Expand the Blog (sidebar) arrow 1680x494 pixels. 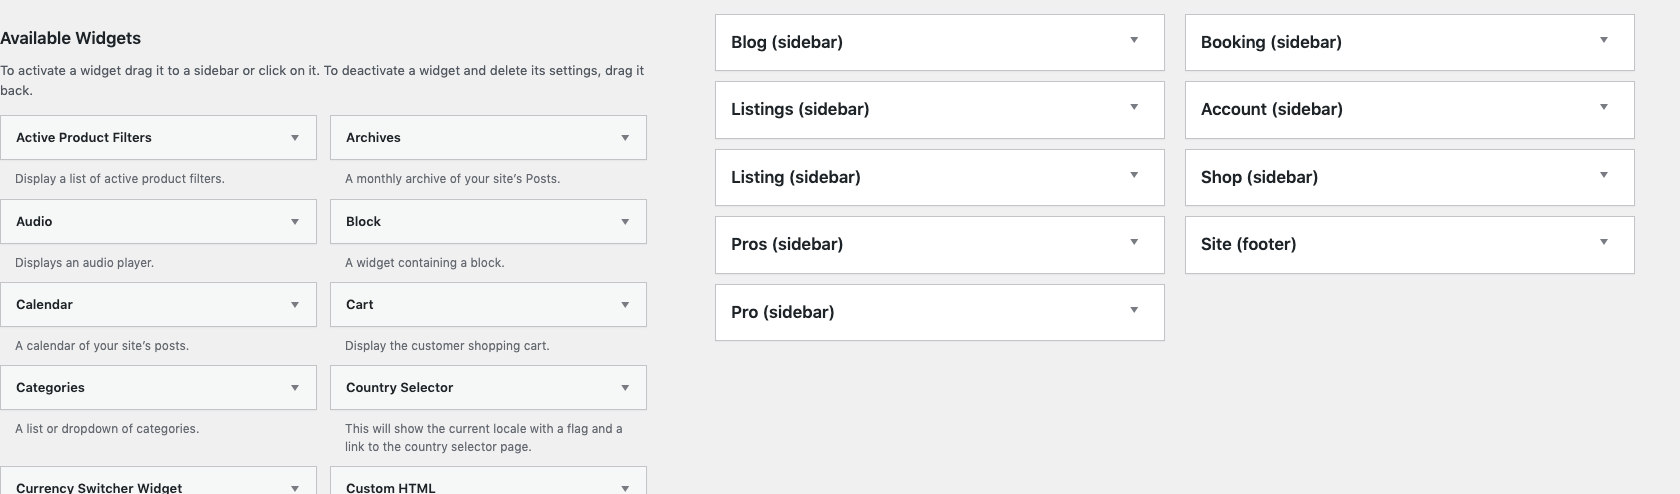click(x=1134, y=41)
